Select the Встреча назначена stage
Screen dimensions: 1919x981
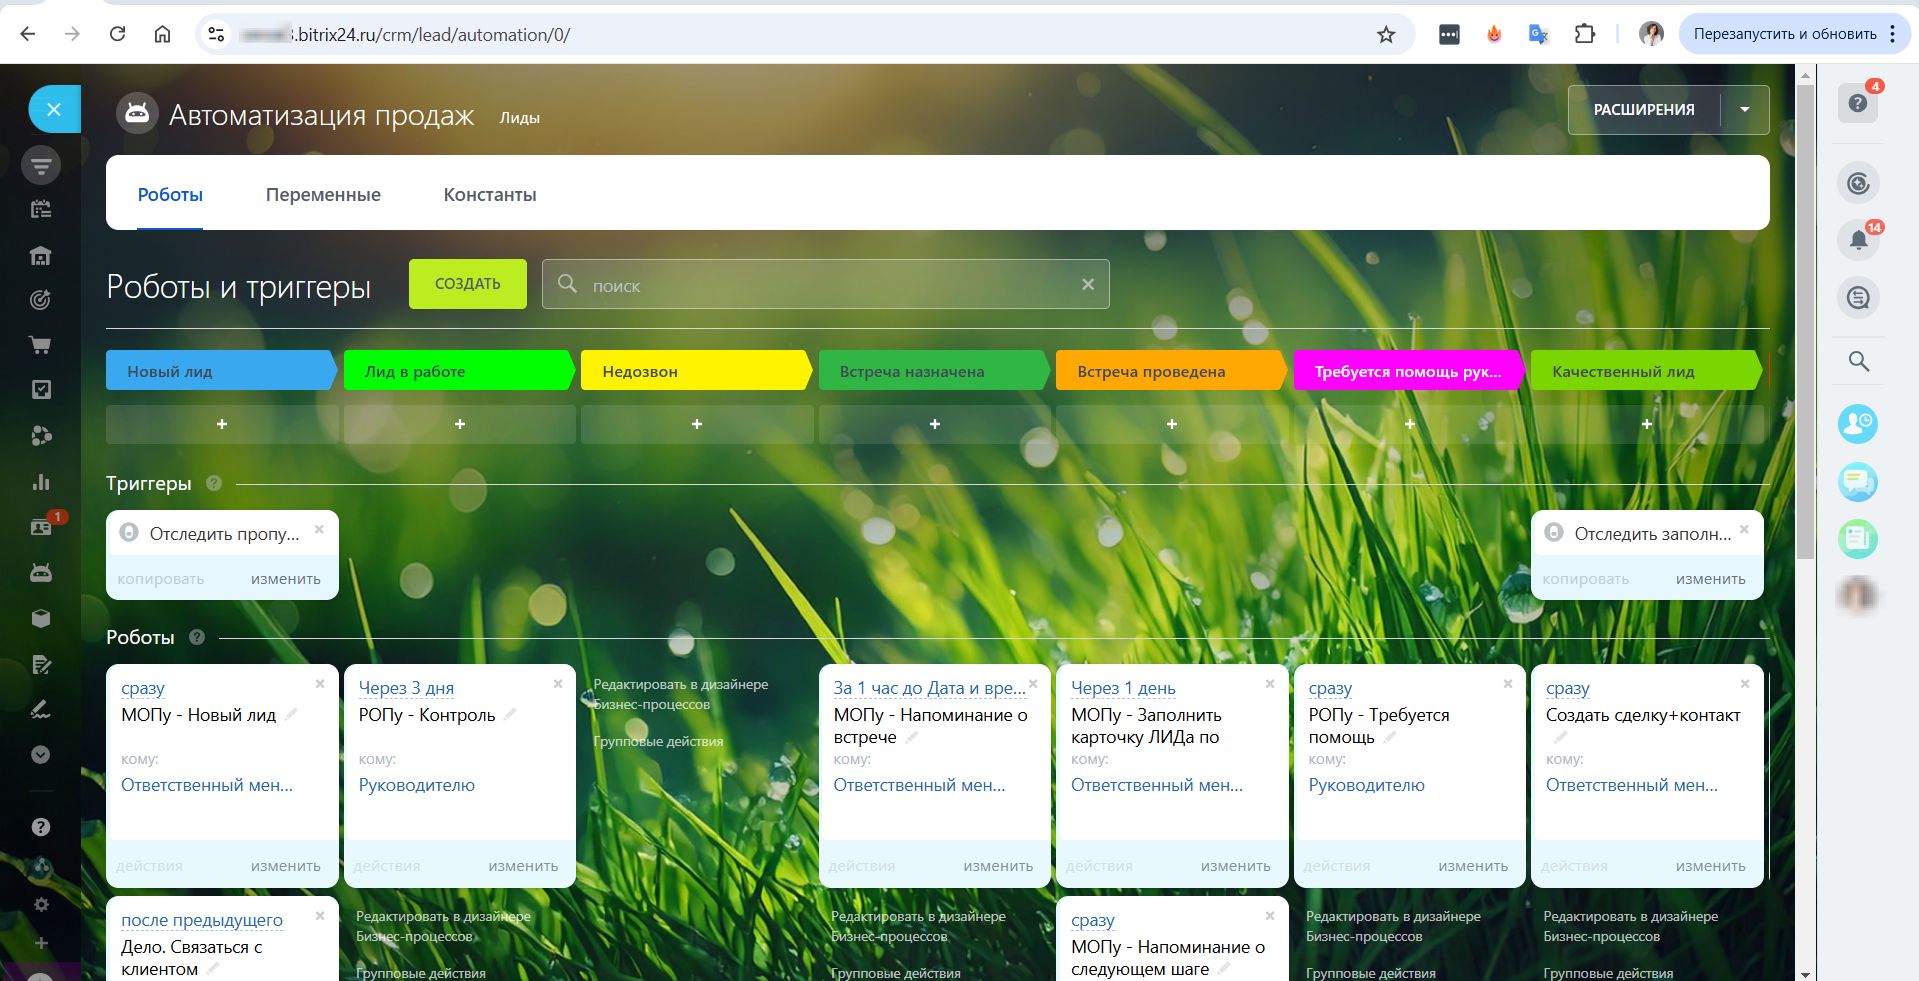pyautogui.click(x=934, y=371)
